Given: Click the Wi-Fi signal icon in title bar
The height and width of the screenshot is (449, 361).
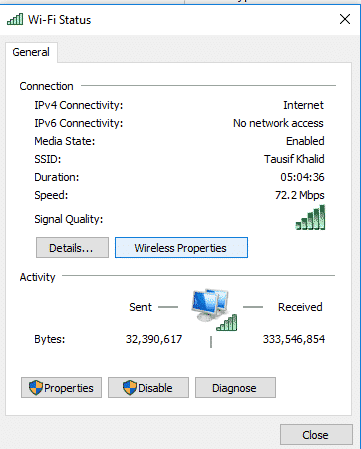Looking at the screenshot, I should 15,19.
